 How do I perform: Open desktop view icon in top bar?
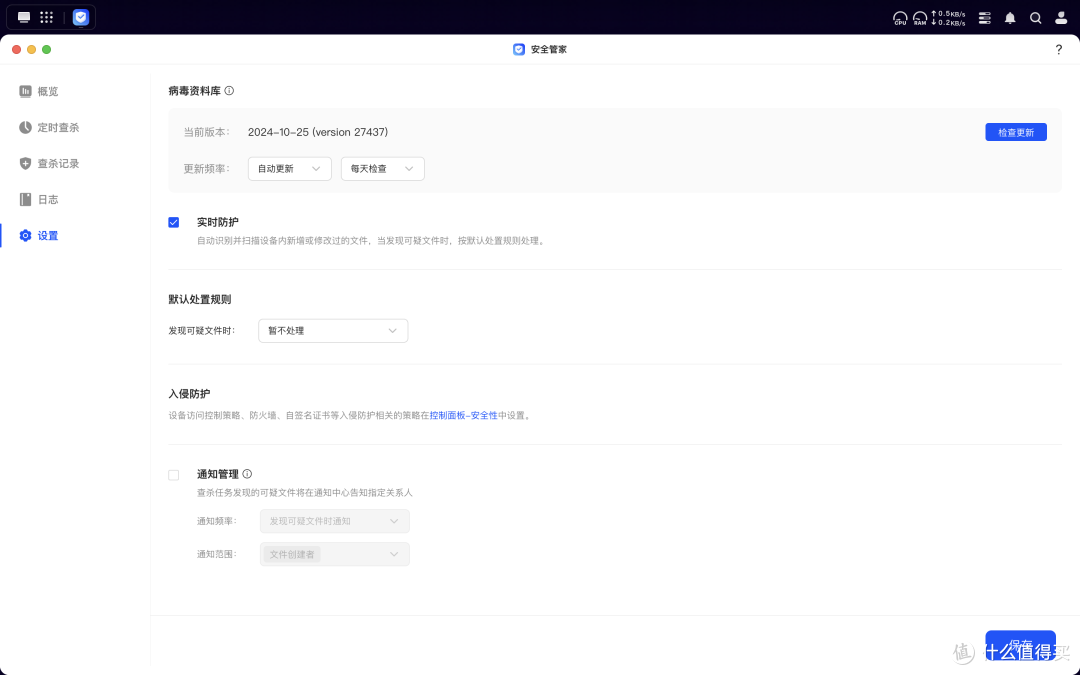(x=24, y=17)
